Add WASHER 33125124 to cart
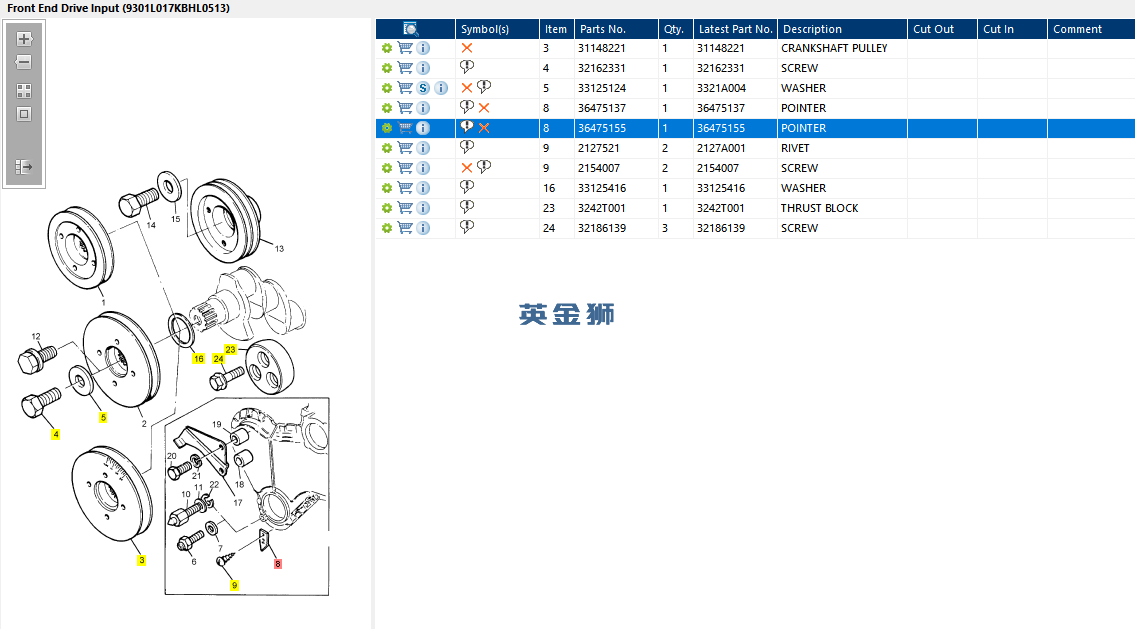The width and height of the screenshot is (1135, 629). [x=405, y=88]
